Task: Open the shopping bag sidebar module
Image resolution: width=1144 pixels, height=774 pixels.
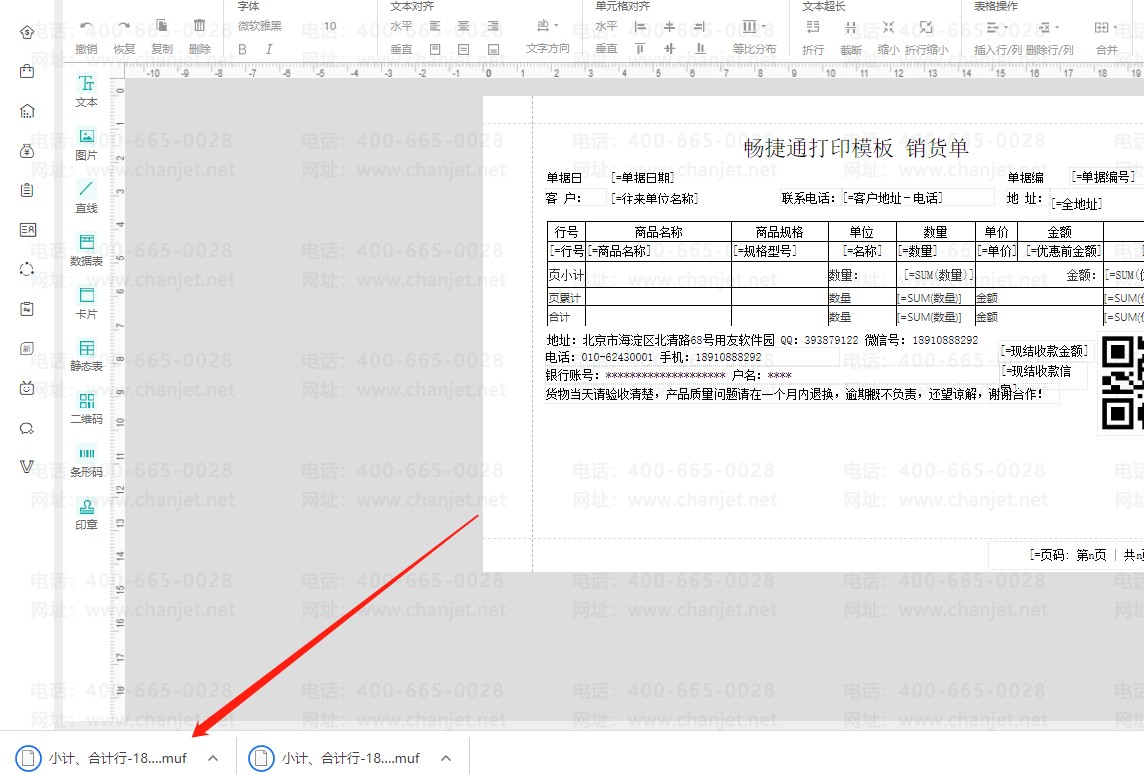Action: point(27,71)
